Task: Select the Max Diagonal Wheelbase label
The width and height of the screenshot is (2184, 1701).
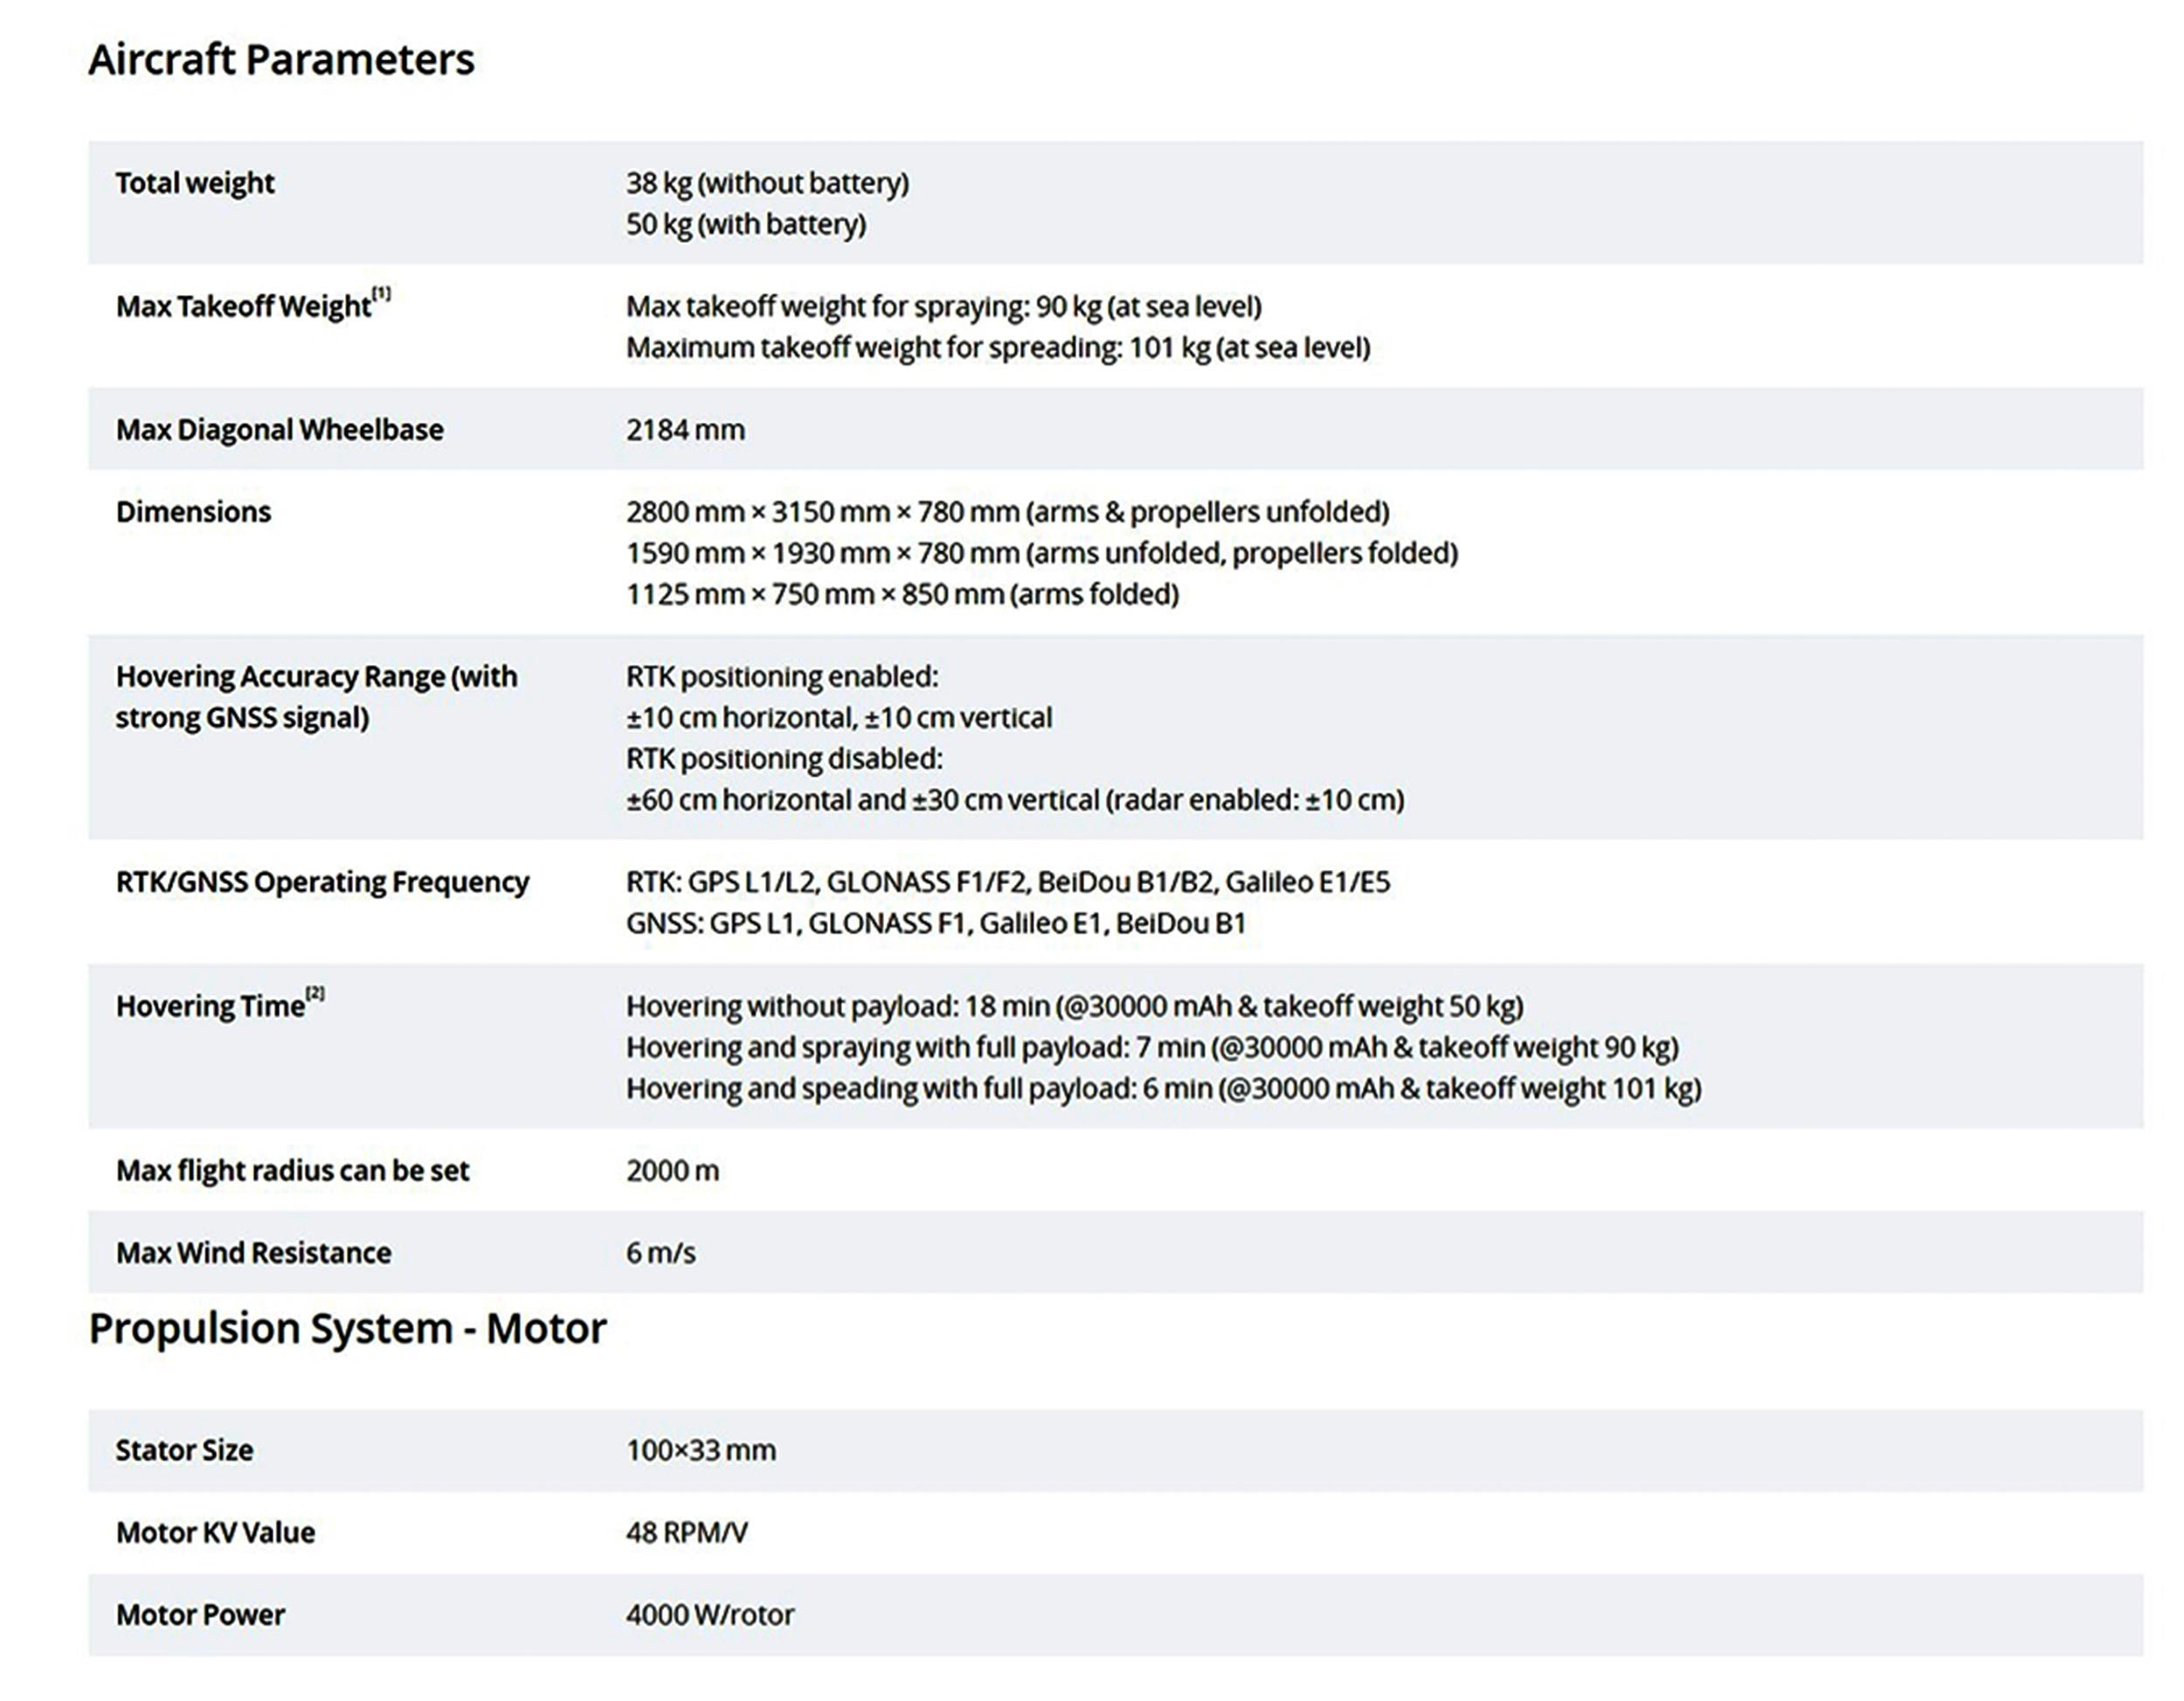Action: coord(279,430)
